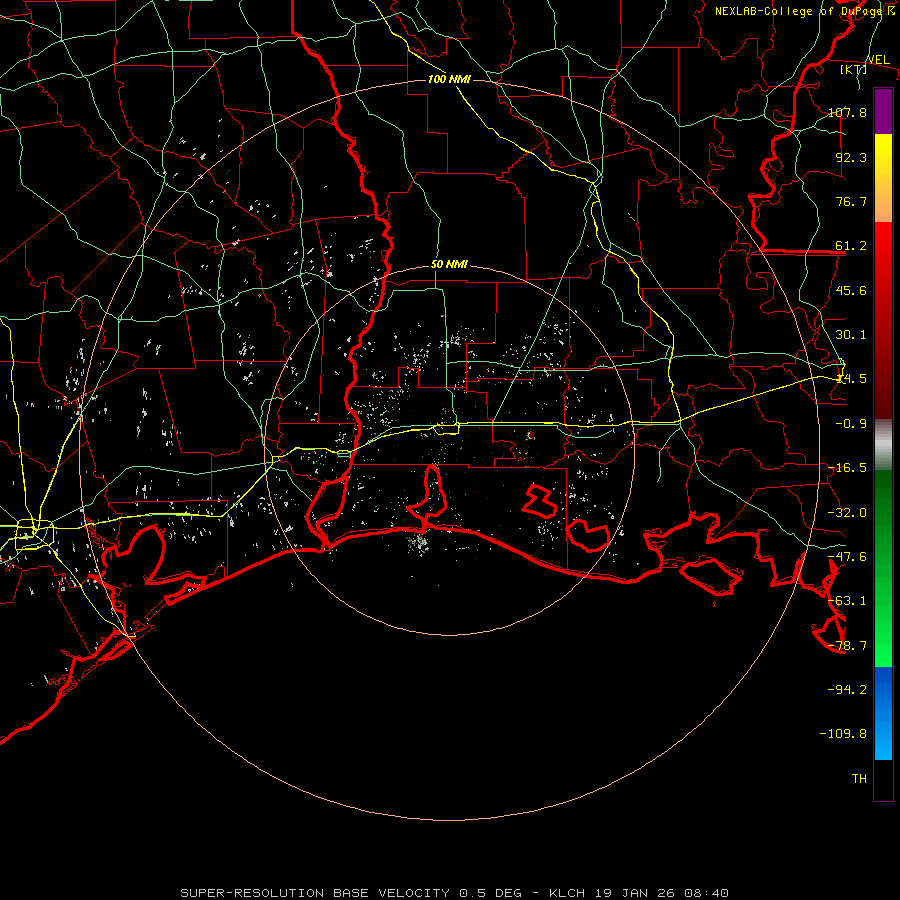Screen dimensions: 900x900
Task: Select the black TH segment of the color bar
Action: (883, 779)
